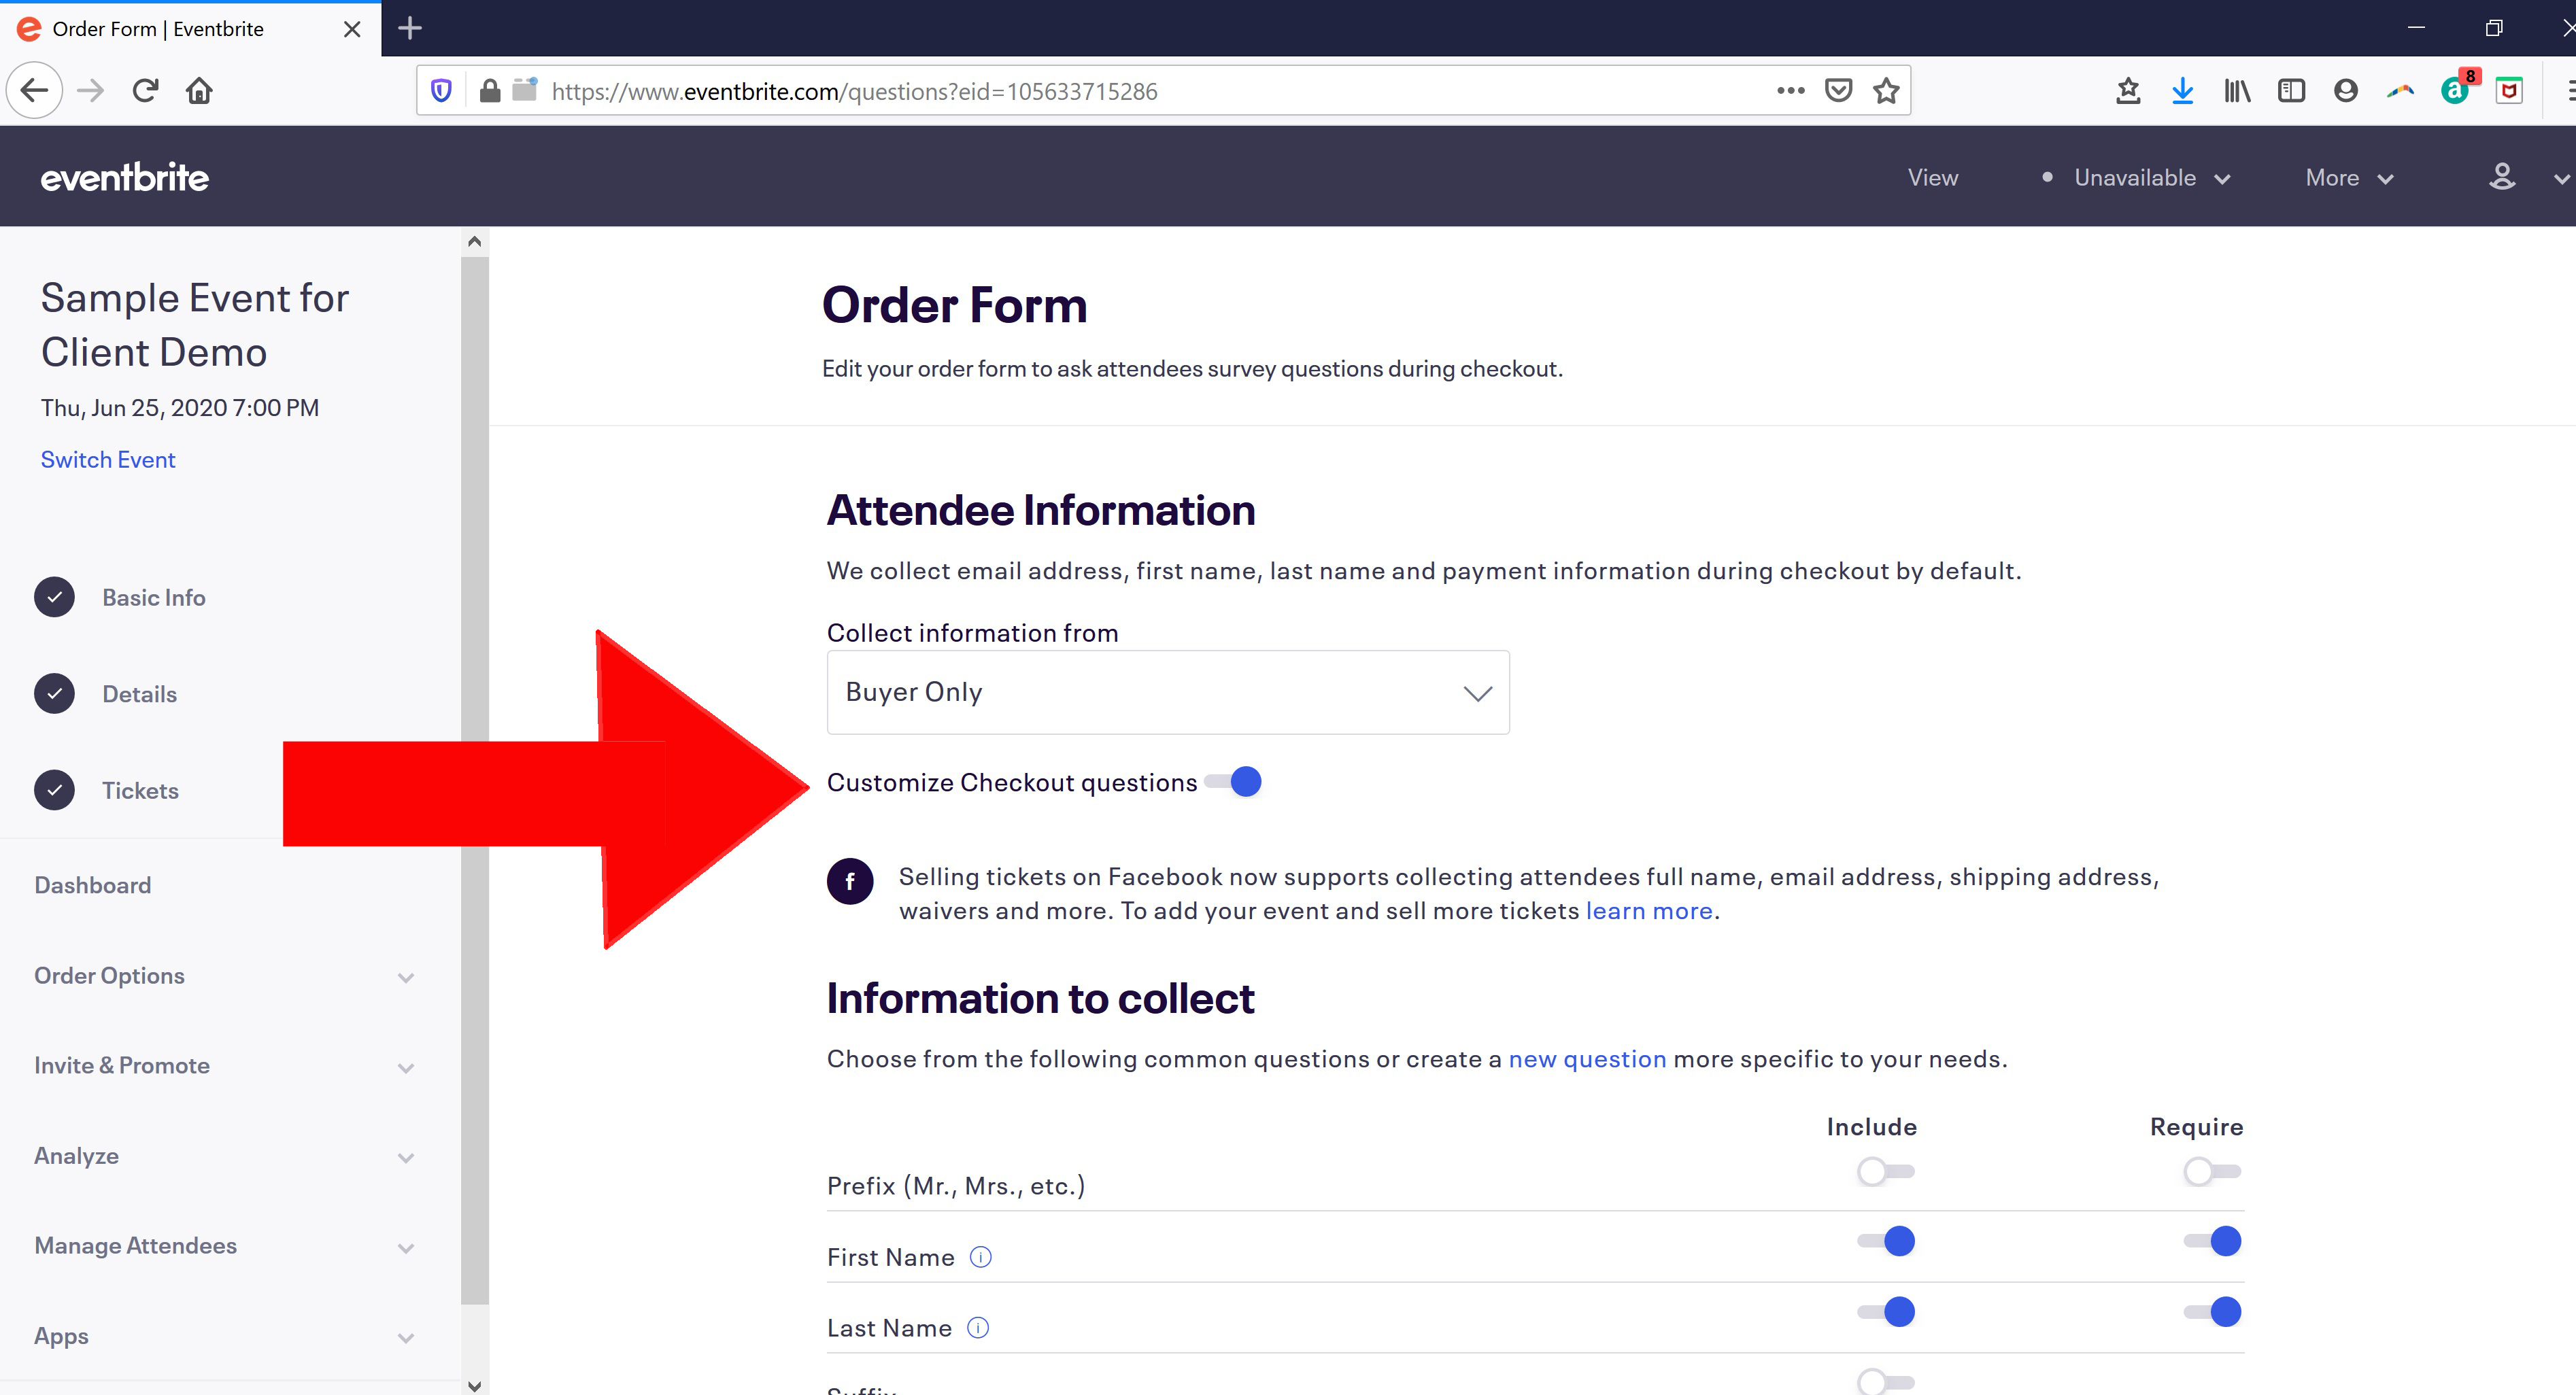Click the Facebook circle icon

pyautogui.click(x=850, y=881)
